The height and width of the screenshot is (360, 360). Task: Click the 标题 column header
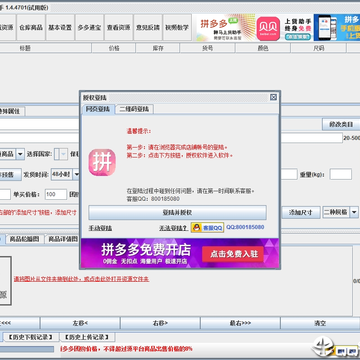click(25, 48)
